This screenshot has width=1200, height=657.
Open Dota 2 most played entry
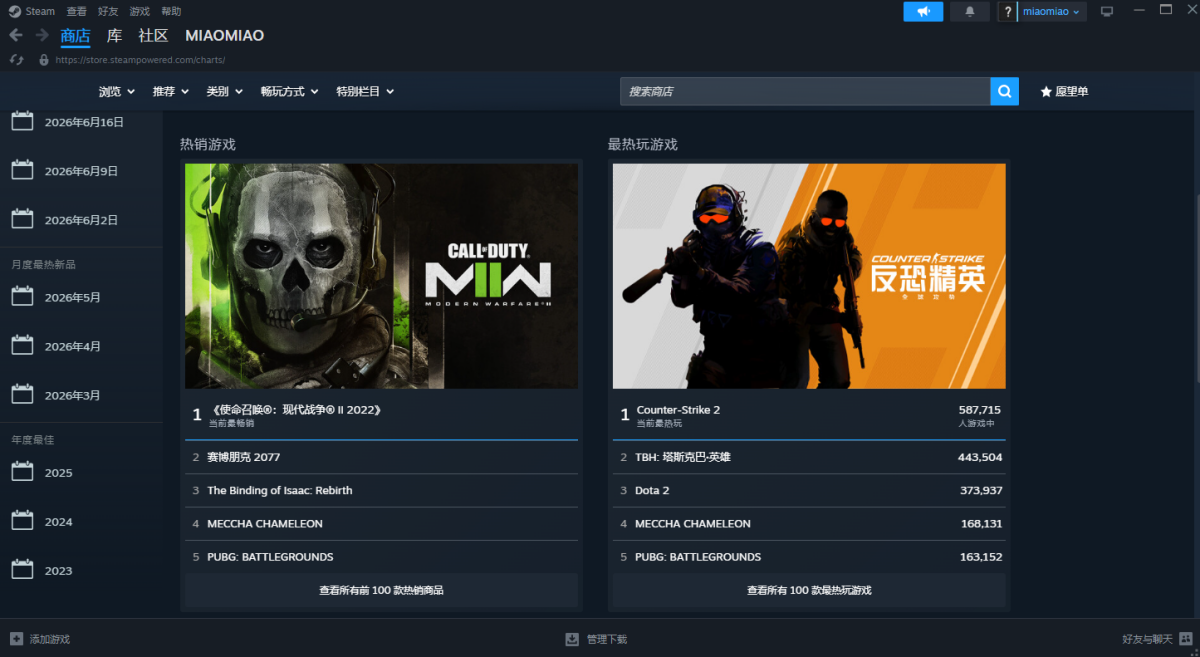point(809,490)
